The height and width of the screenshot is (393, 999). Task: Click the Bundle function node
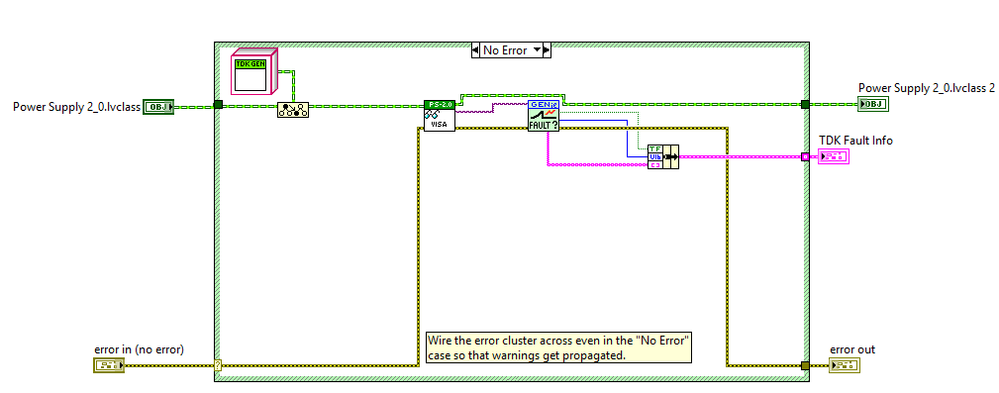click(663, 157)
